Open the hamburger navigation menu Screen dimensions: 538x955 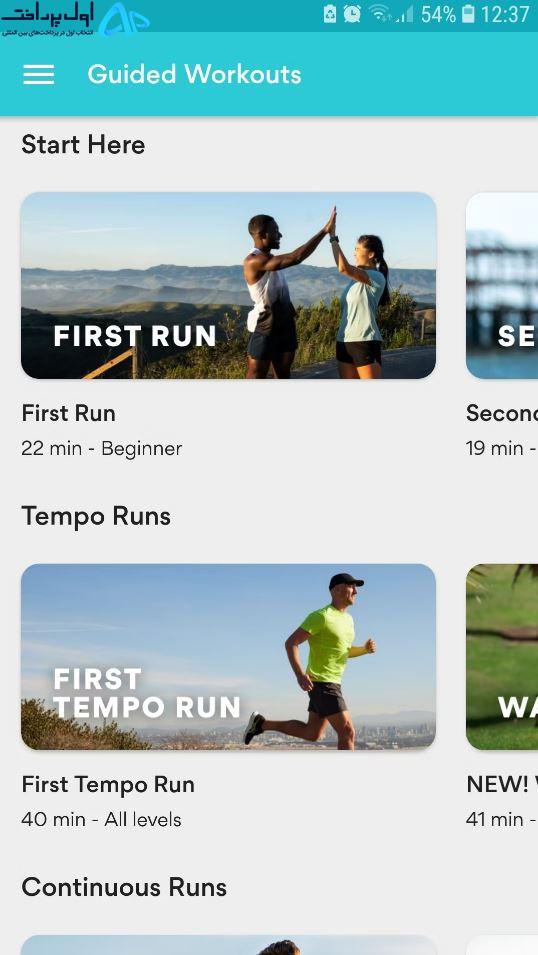pos(38,74)
